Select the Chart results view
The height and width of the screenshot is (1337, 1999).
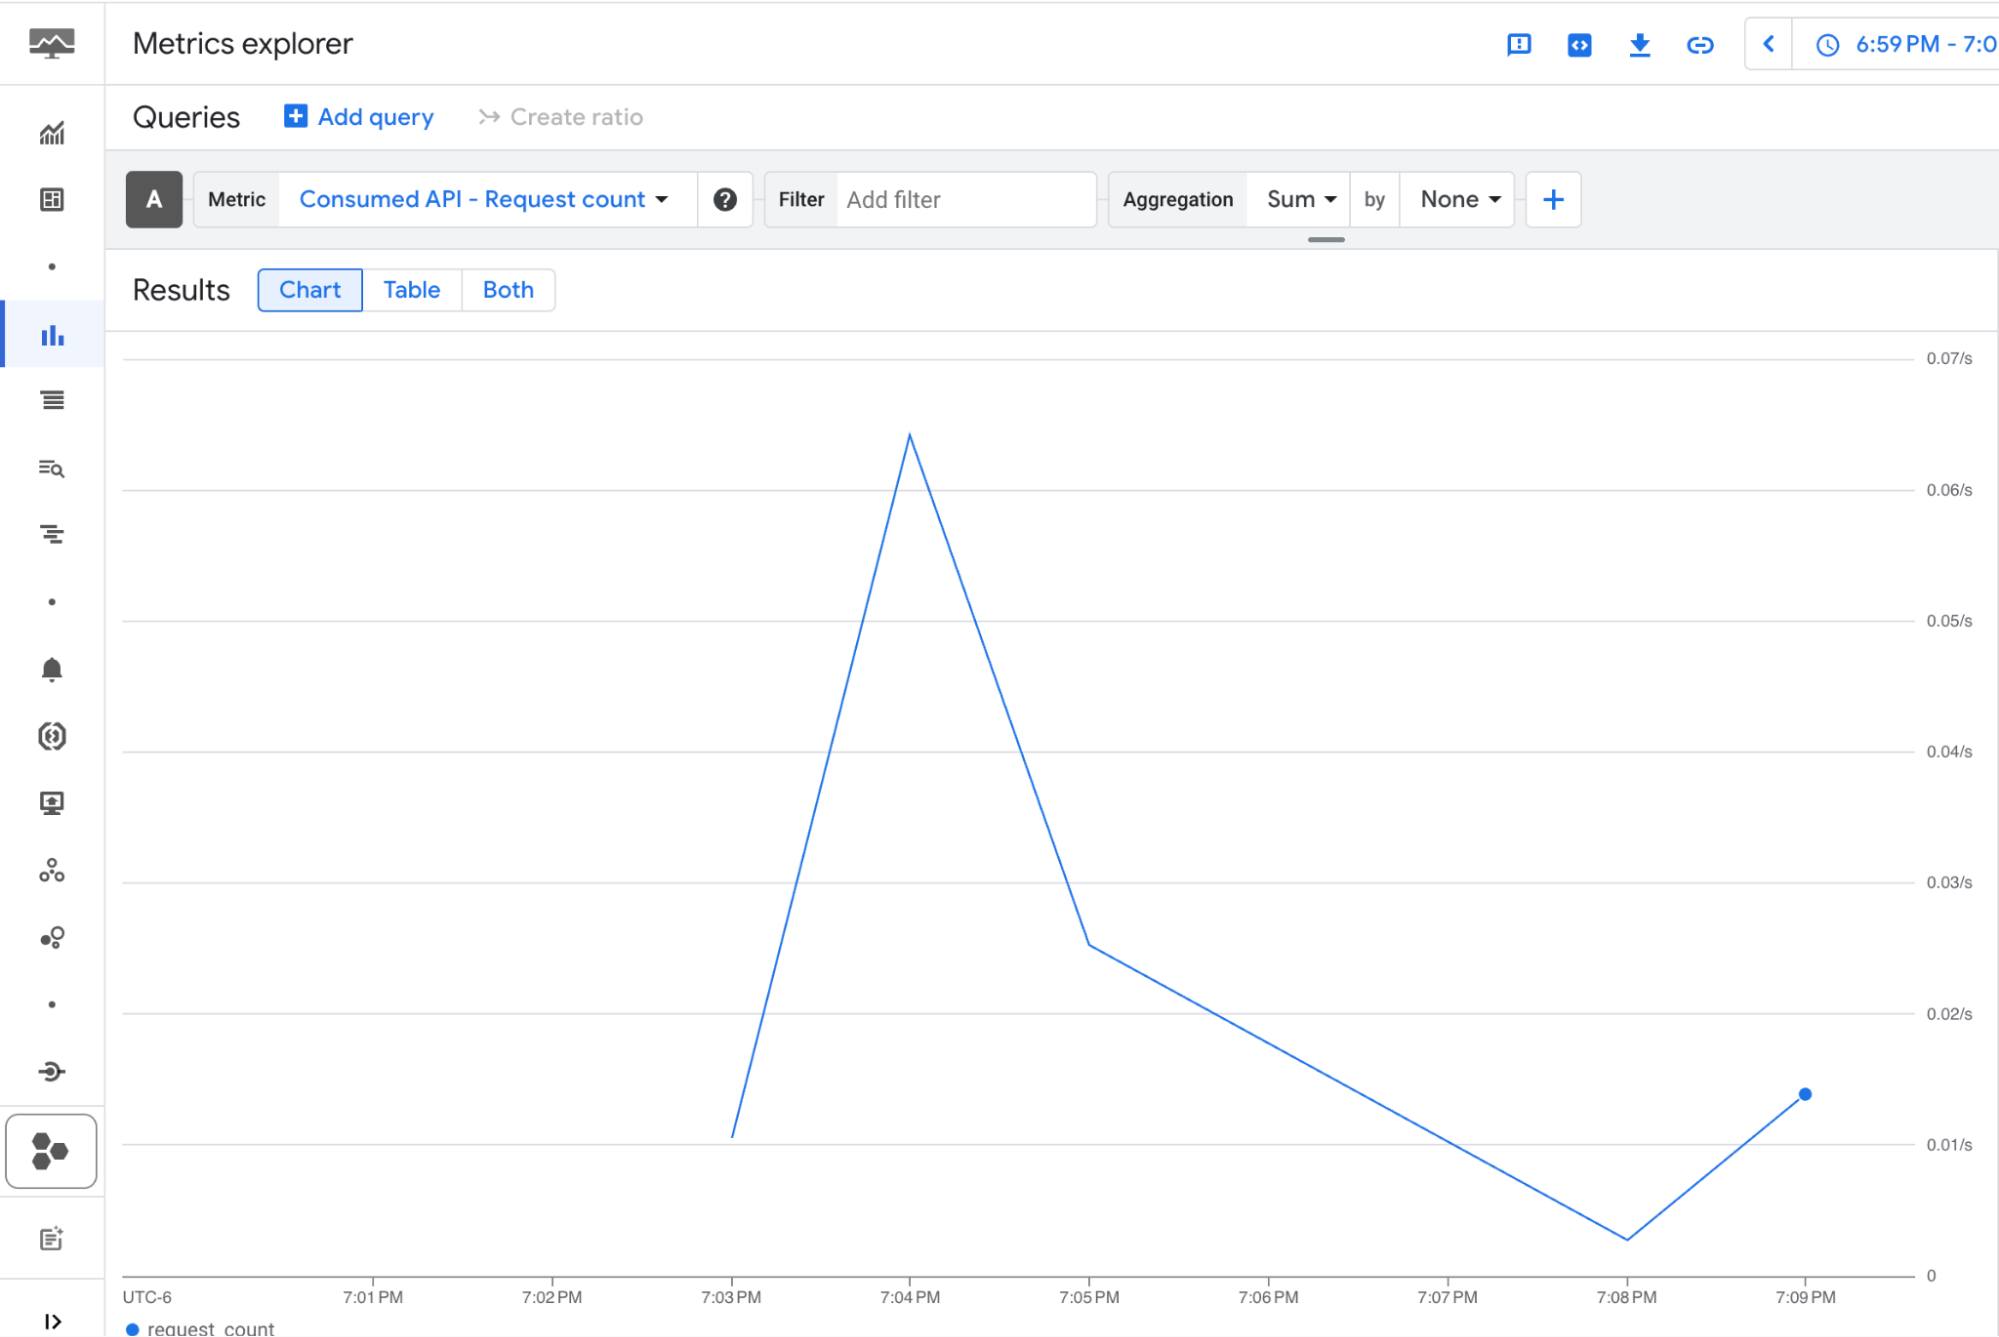[x=309, y=290]
